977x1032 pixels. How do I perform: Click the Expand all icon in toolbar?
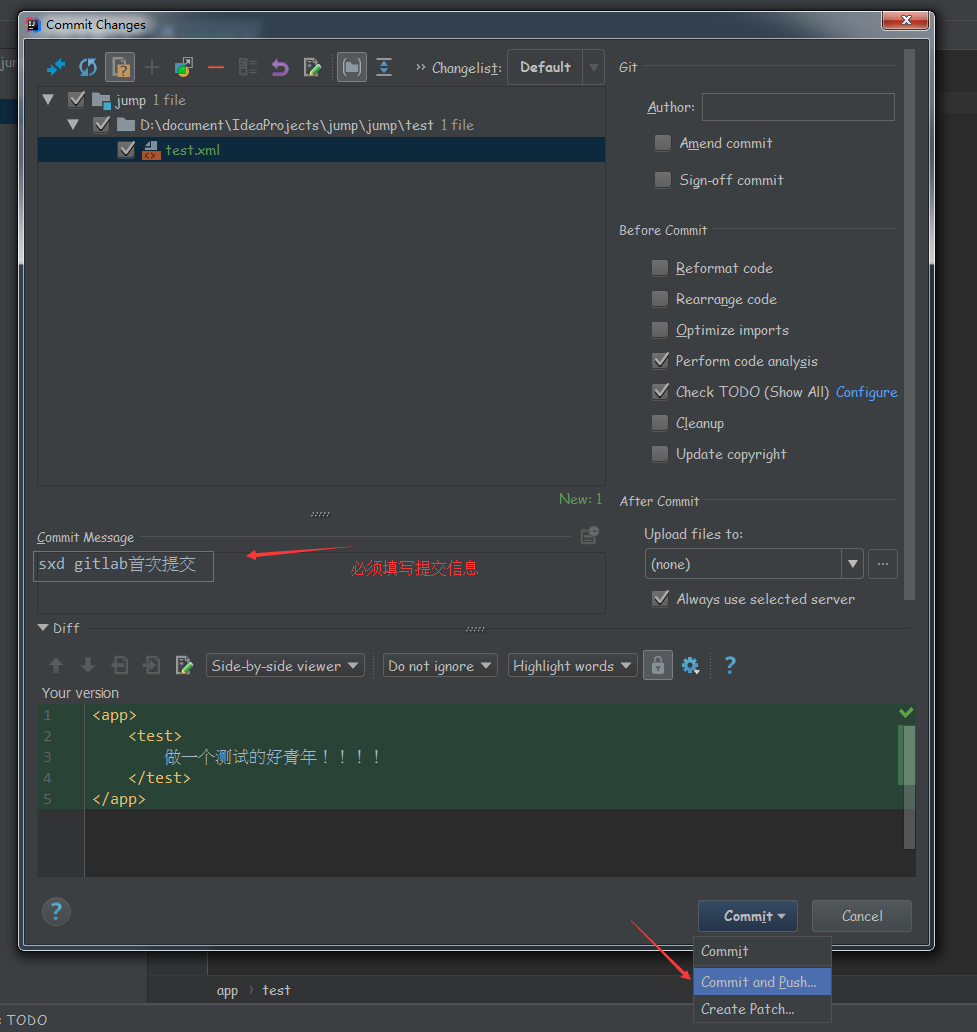coord(384,67)
